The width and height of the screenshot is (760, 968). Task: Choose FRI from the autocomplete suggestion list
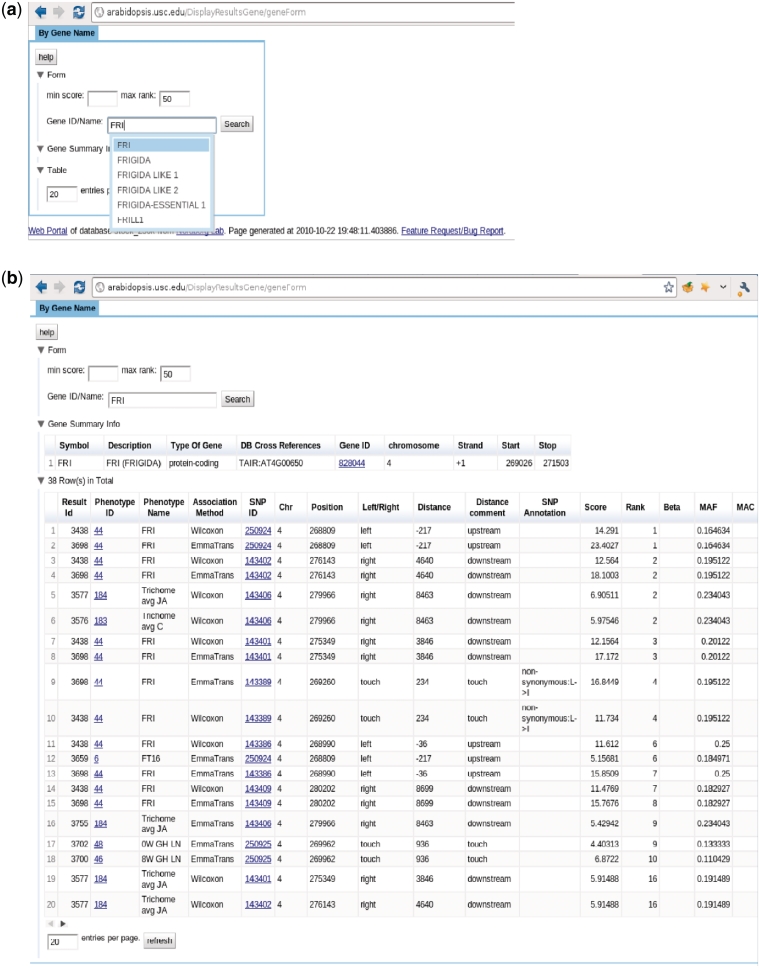(x=161, y=145)
